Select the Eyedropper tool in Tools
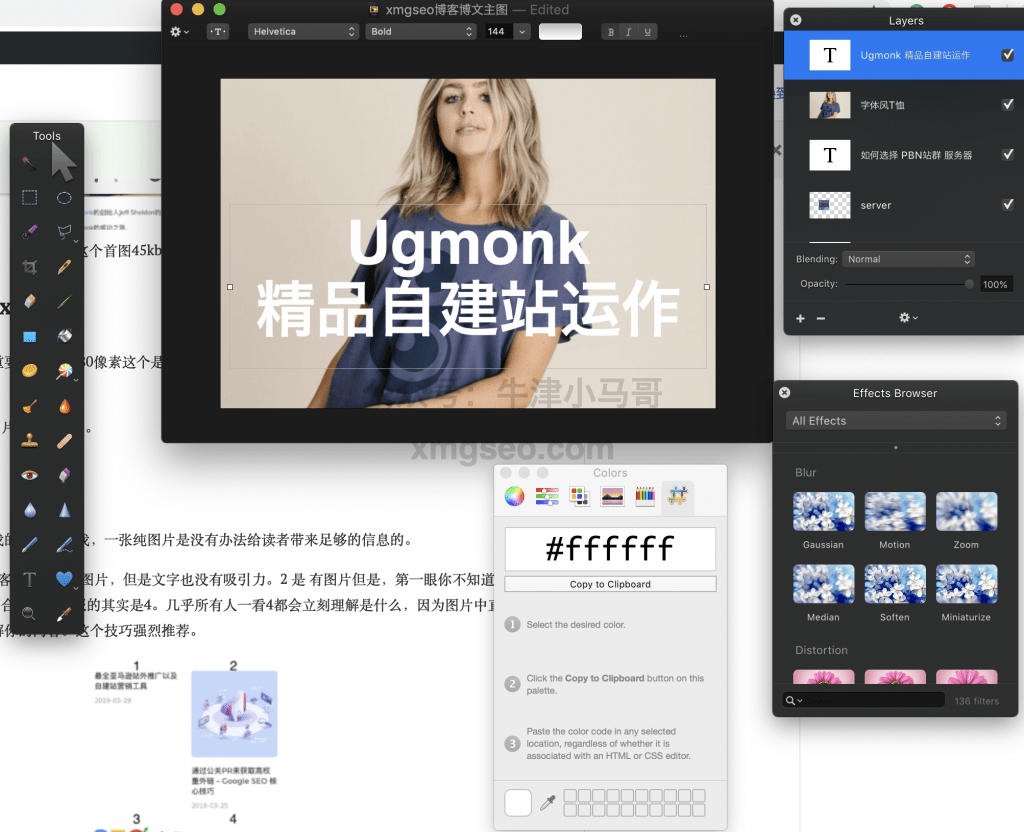The image size is (1024, 832). [64, 613]
